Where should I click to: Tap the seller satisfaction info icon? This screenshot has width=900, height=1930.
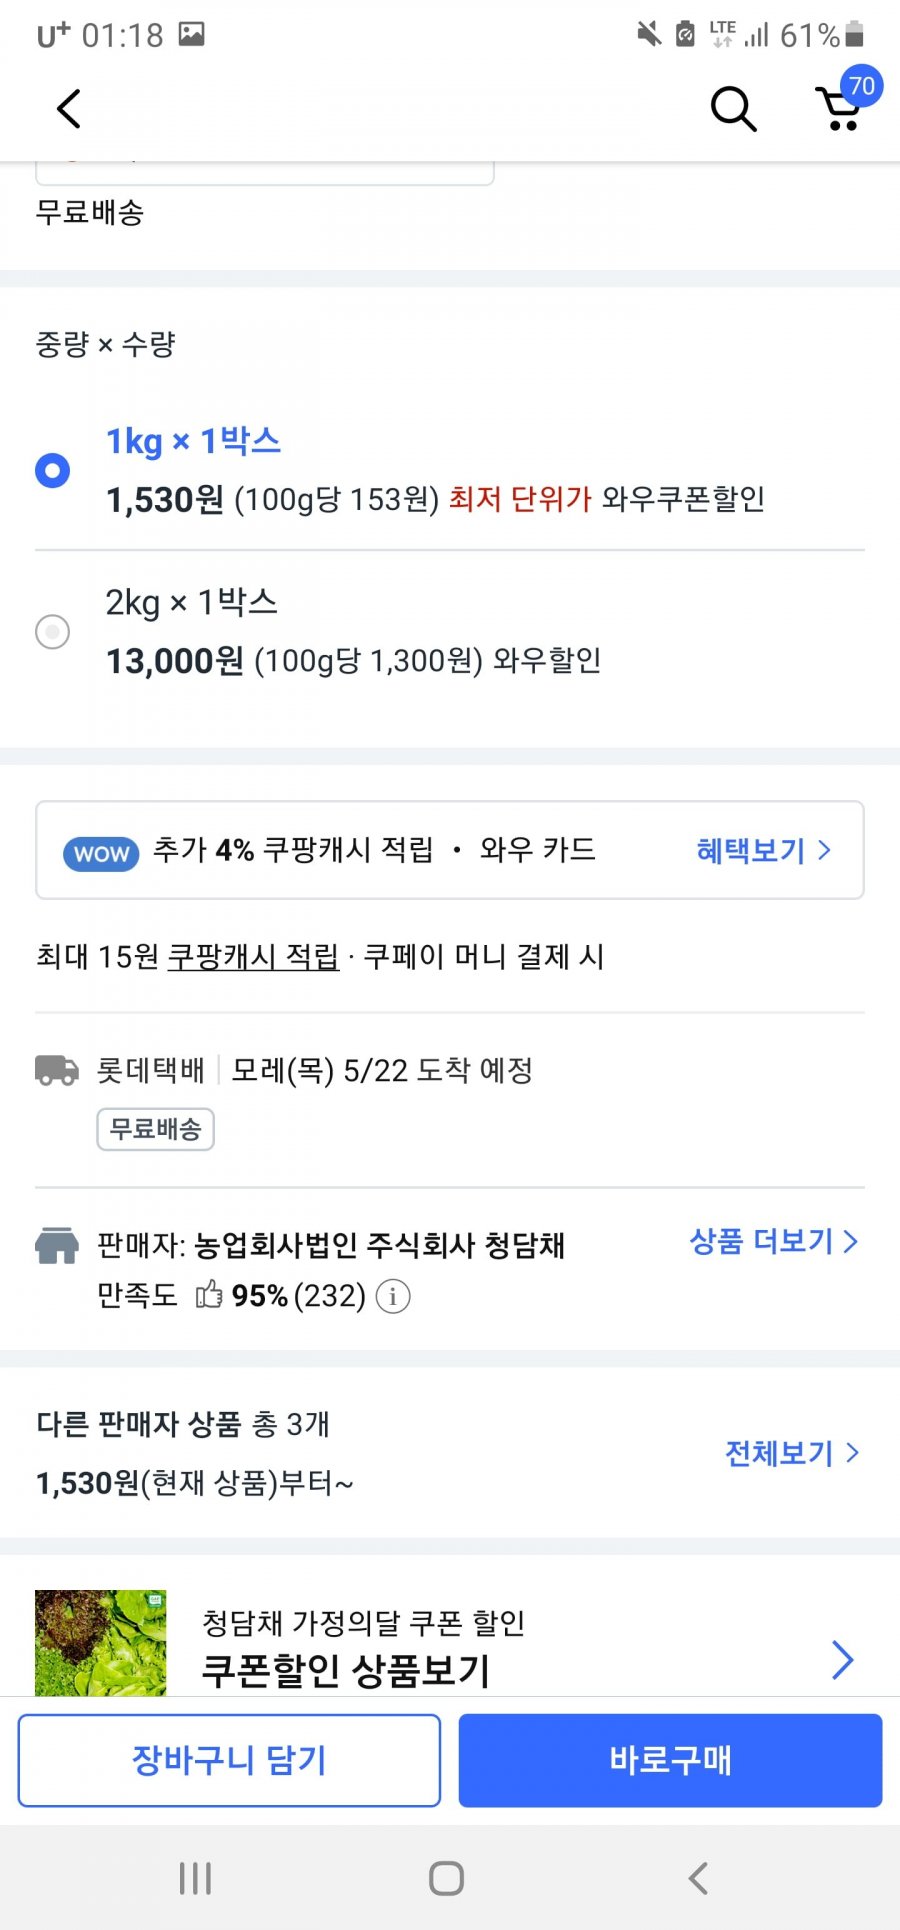click(393, 1297)
